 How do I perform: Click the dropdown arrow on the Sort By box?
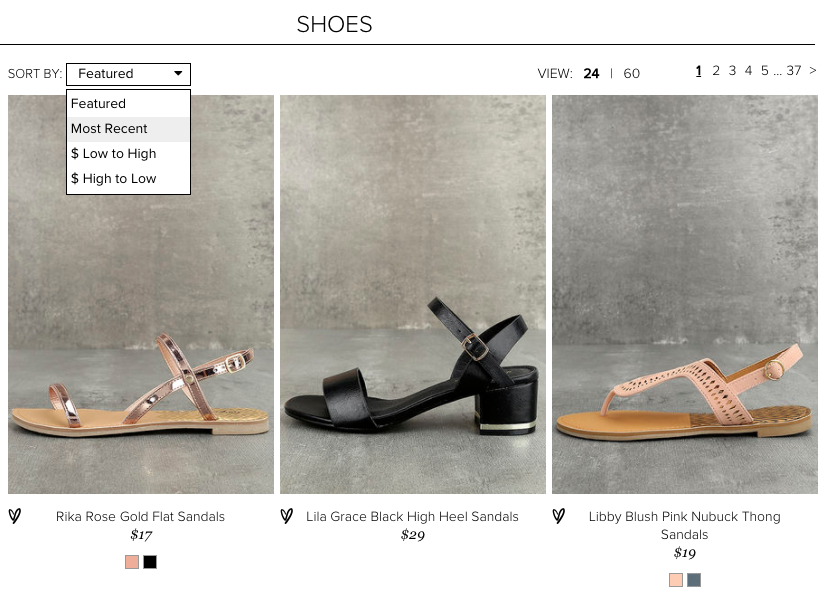[x=180, y=73]
